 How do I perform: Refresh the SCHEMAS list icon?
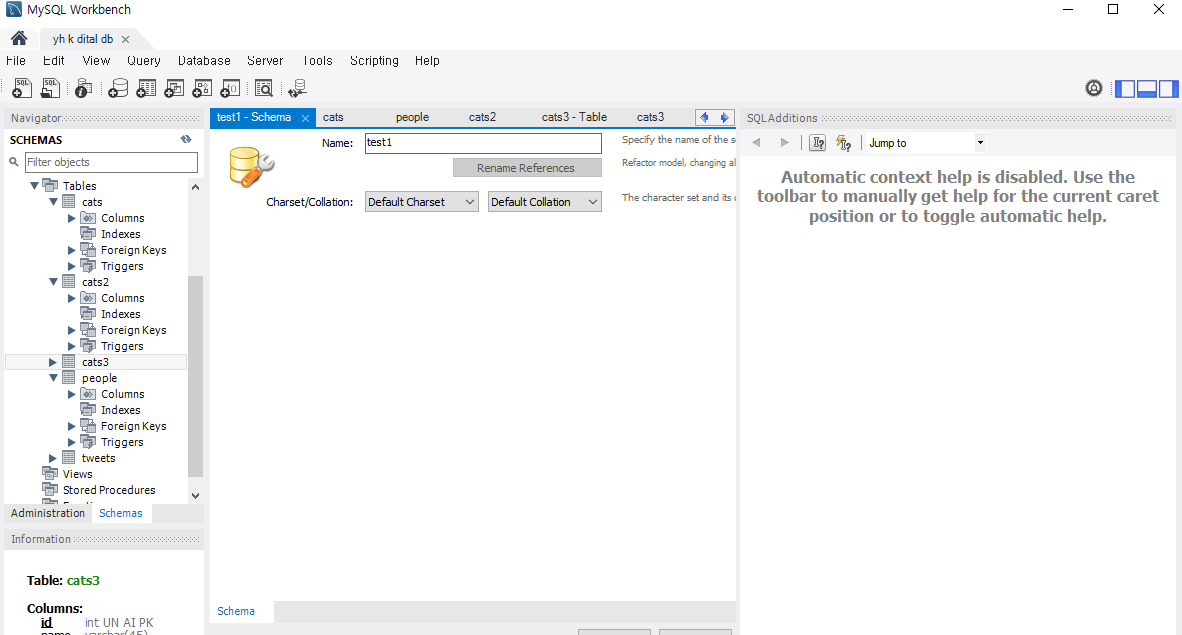pyautogui.click(x=186, y=140)
